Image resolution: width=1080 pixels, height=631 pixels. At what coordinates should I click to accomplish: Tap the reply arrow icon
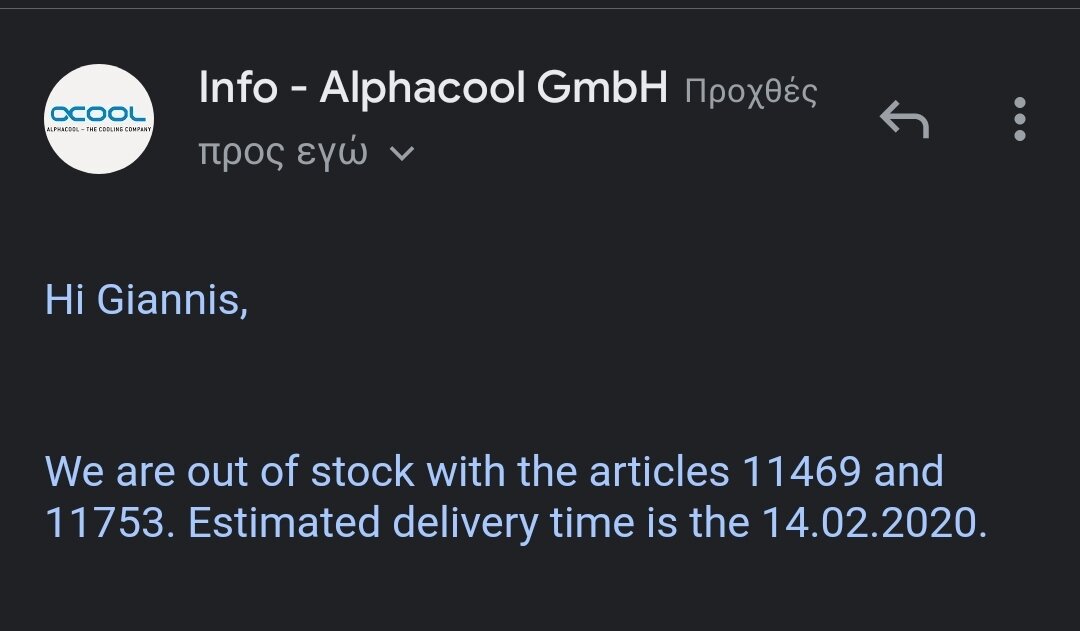[904, 119]
